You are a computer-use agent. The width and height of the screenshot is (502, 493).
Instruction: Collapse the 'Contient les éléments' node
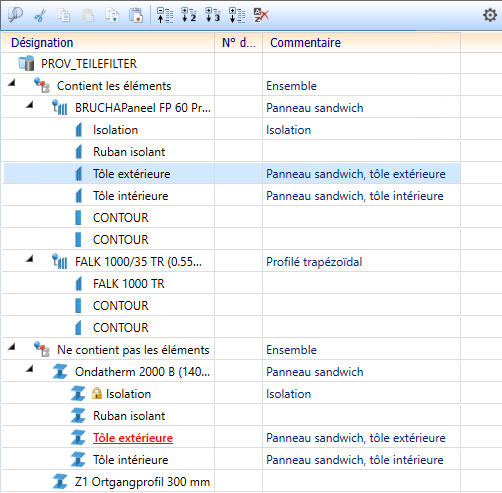(x=12, y=82)
